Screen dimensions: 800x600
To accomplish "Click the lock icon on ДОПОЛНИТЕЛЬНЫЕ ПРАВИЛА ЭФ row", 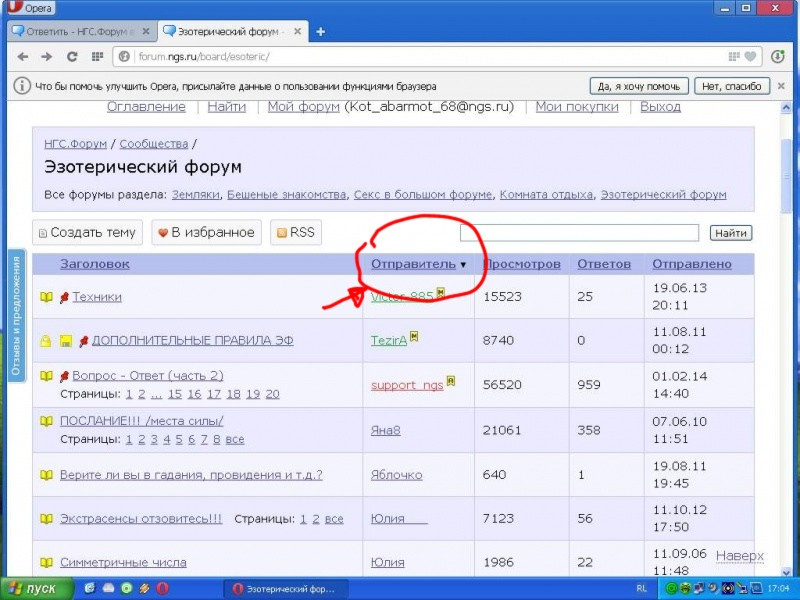I will click(x=45, y=341).
